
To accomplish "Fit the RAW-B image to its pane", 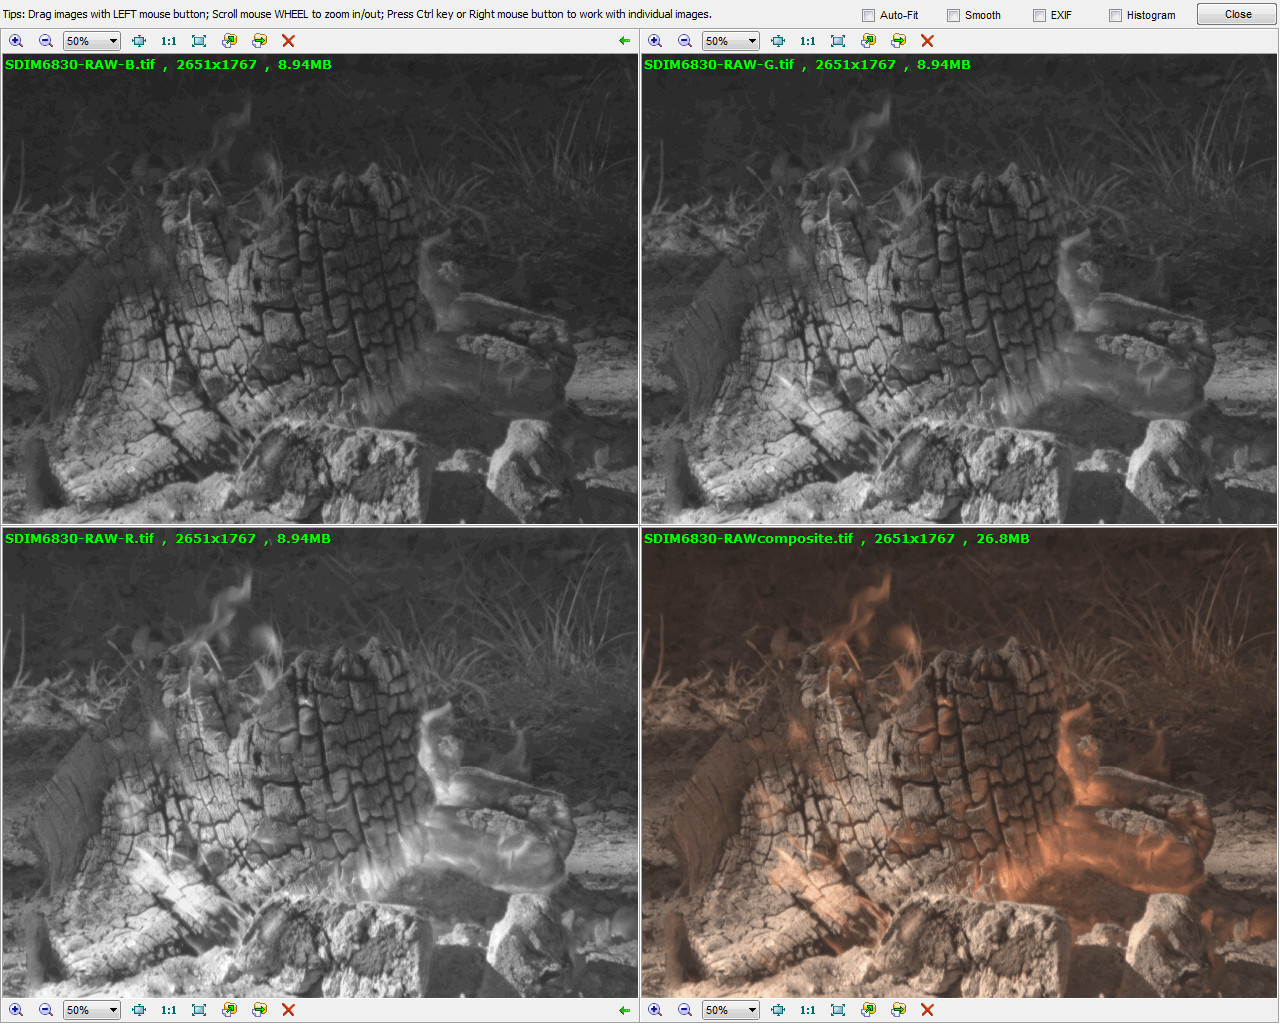I will (199, 41).
